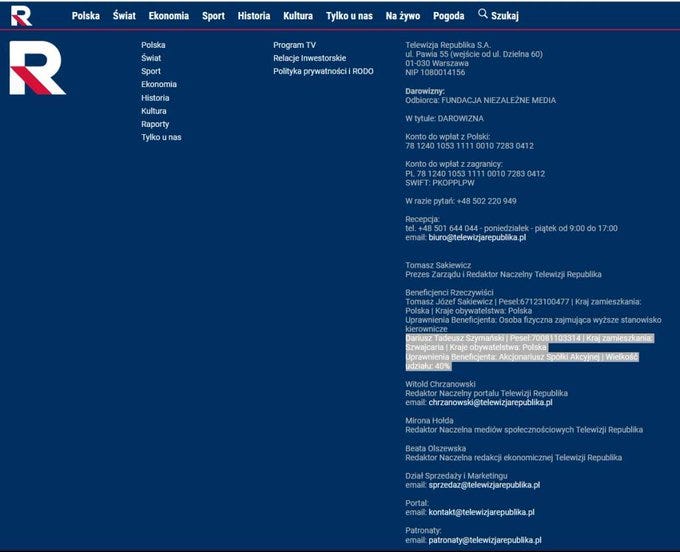Open Historia in top navigation bar
The height and width of the screenshot is (552, 680).
pyautogui.click(x=254, y=16)
